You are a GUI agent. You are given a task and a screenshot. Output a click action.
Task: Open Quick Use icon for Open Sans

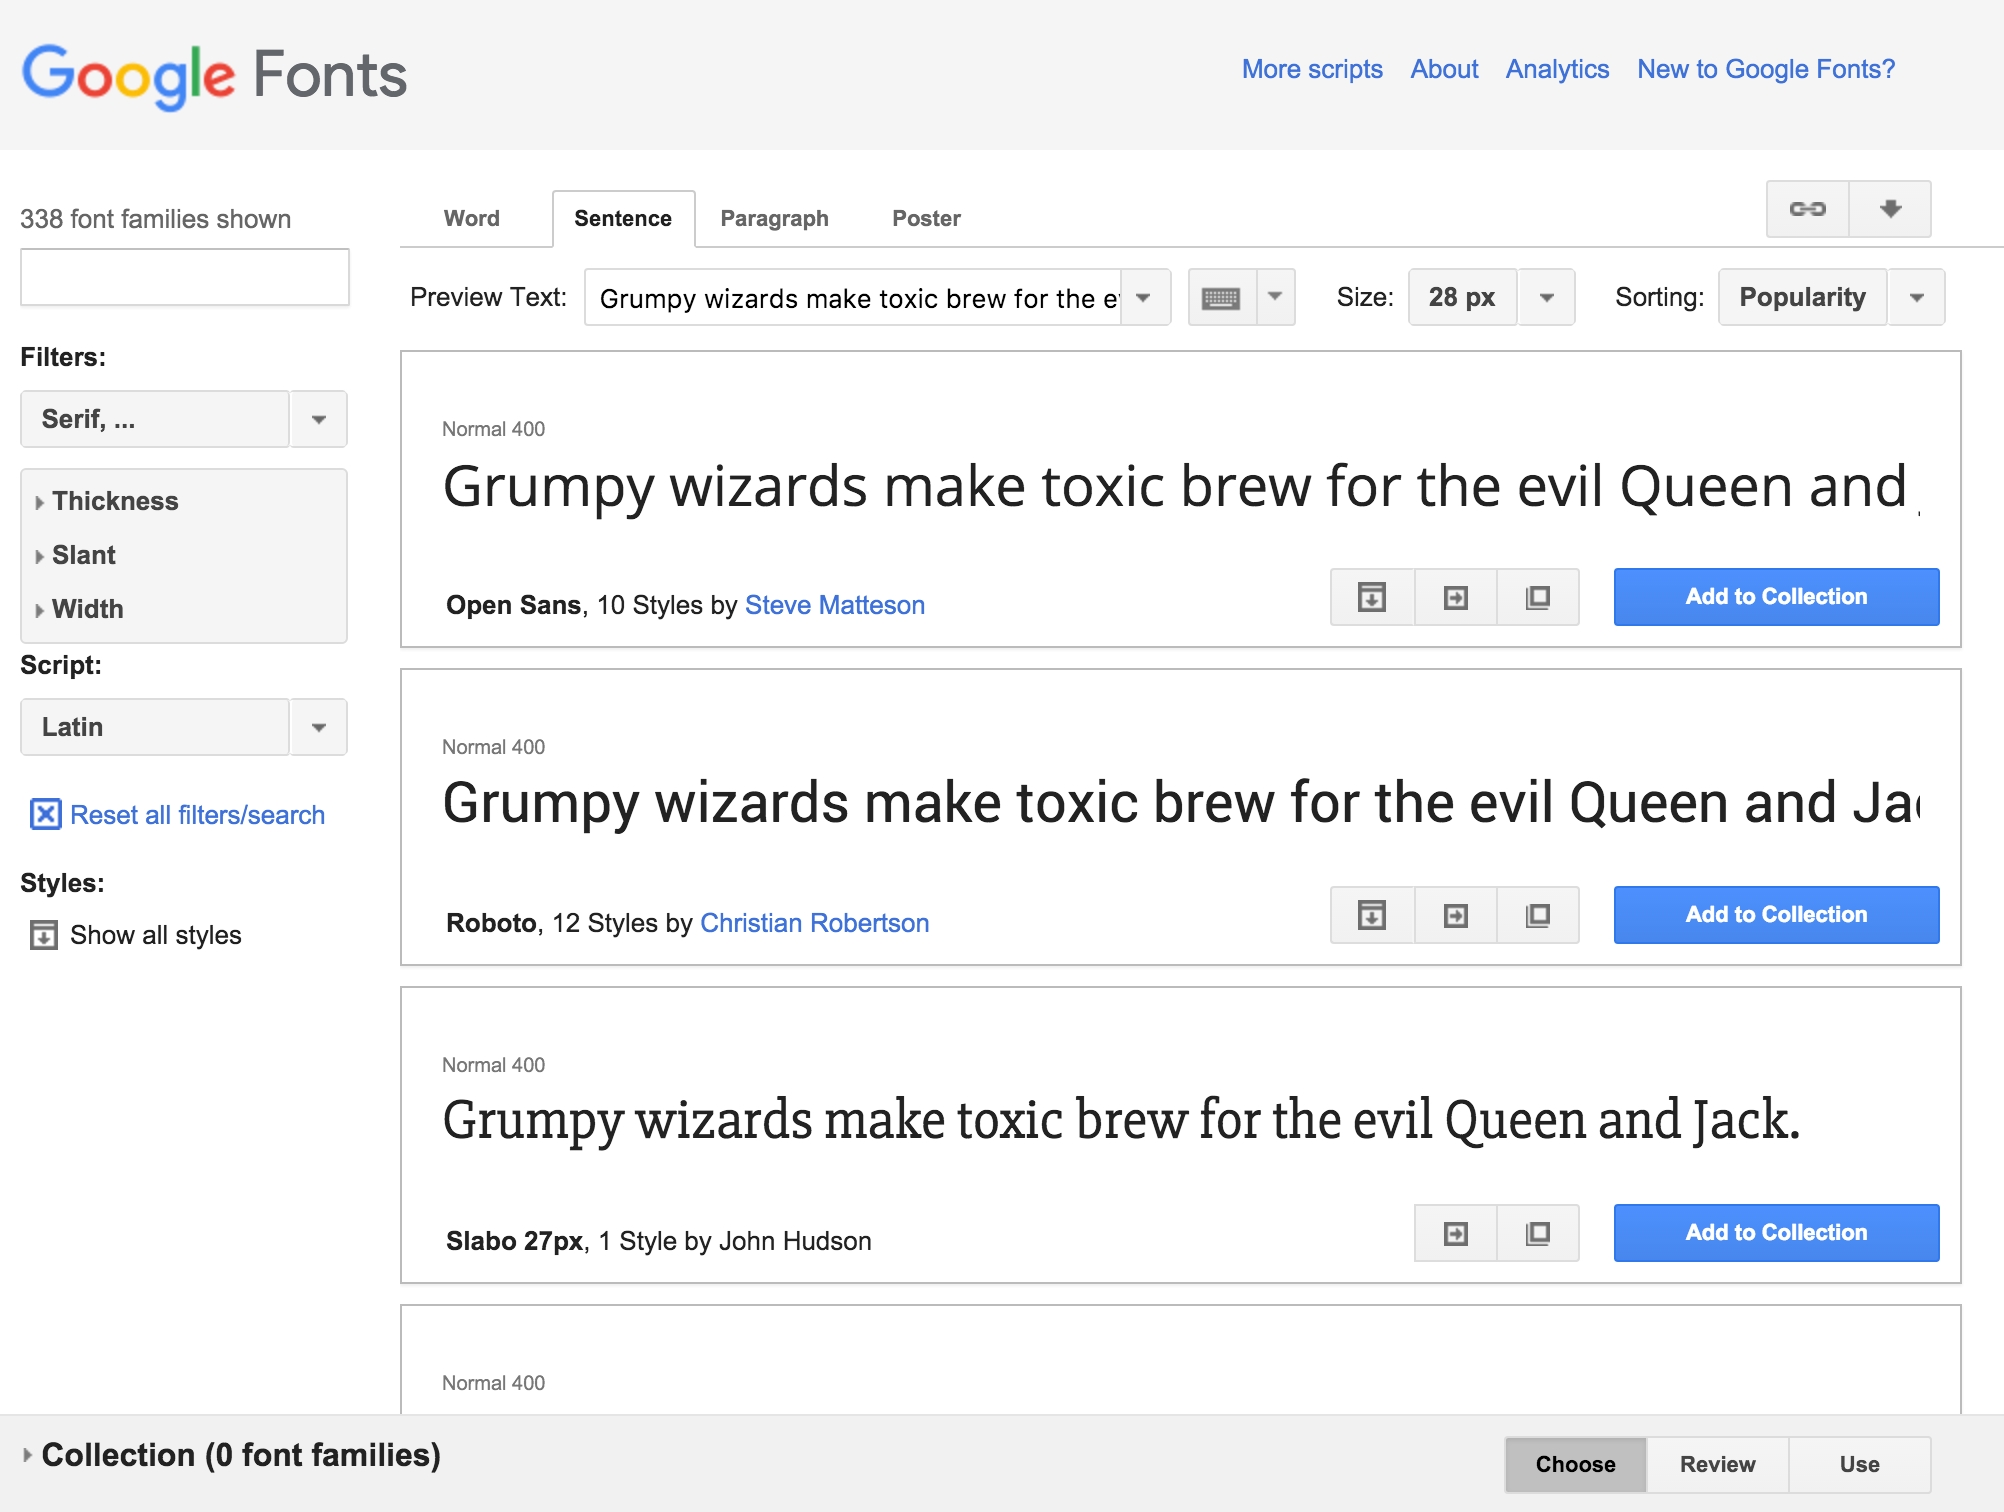tap(1456, 598)
